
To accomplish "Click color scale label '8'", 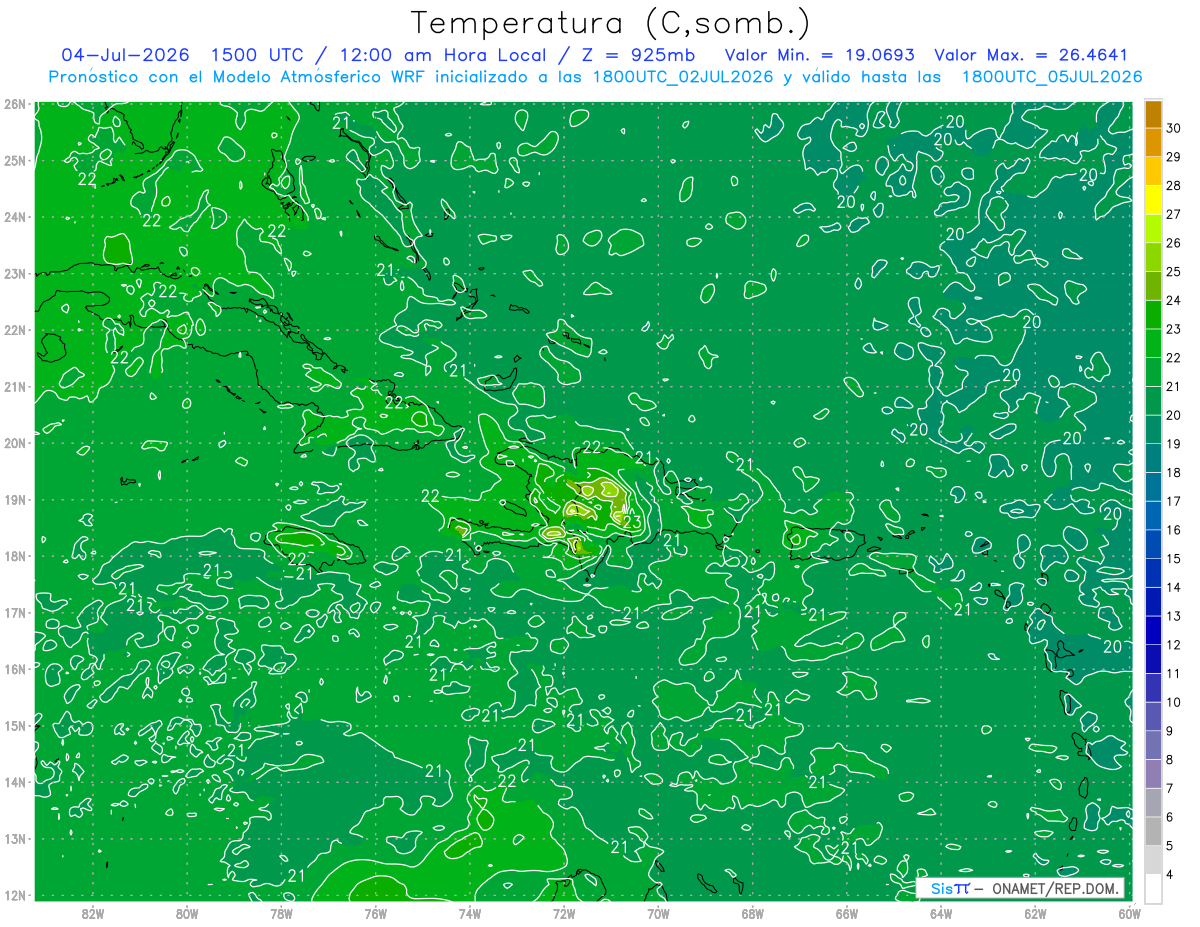I will pyautogui.click(x=1169, y=760).
